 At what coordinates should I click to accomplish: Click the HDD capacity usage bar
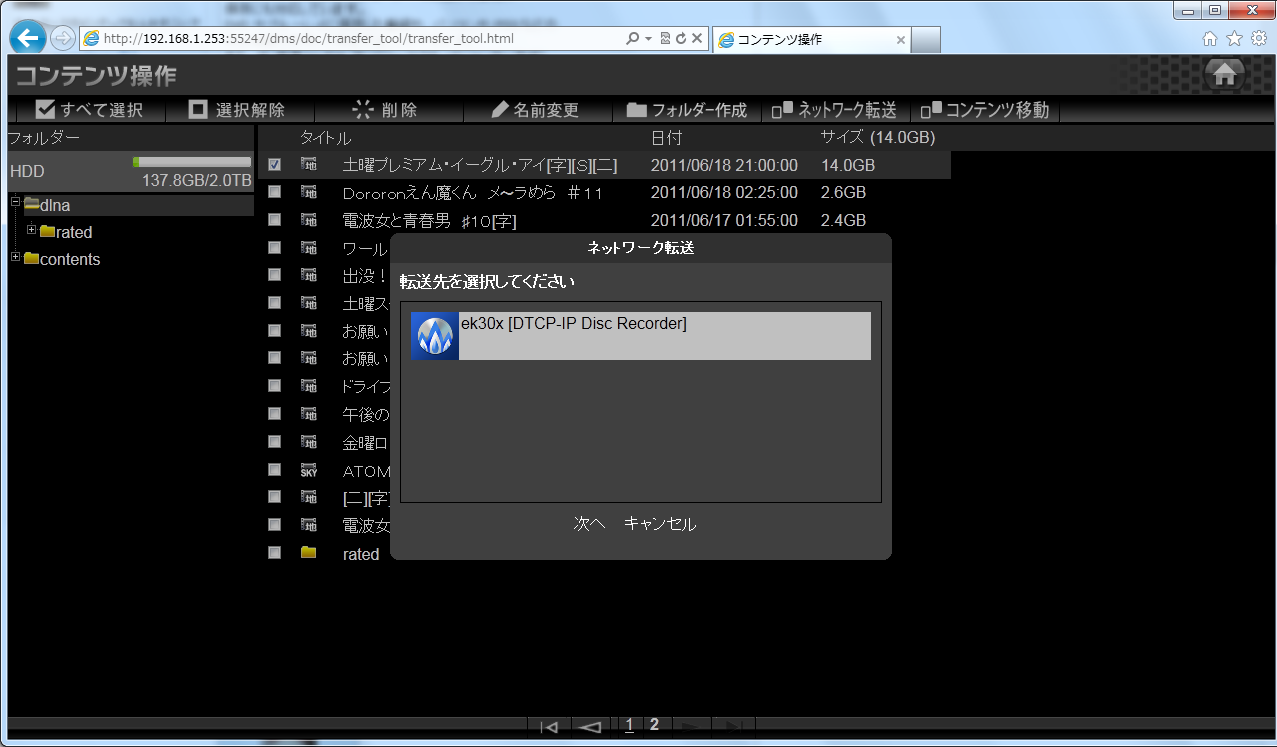[192, 161]
